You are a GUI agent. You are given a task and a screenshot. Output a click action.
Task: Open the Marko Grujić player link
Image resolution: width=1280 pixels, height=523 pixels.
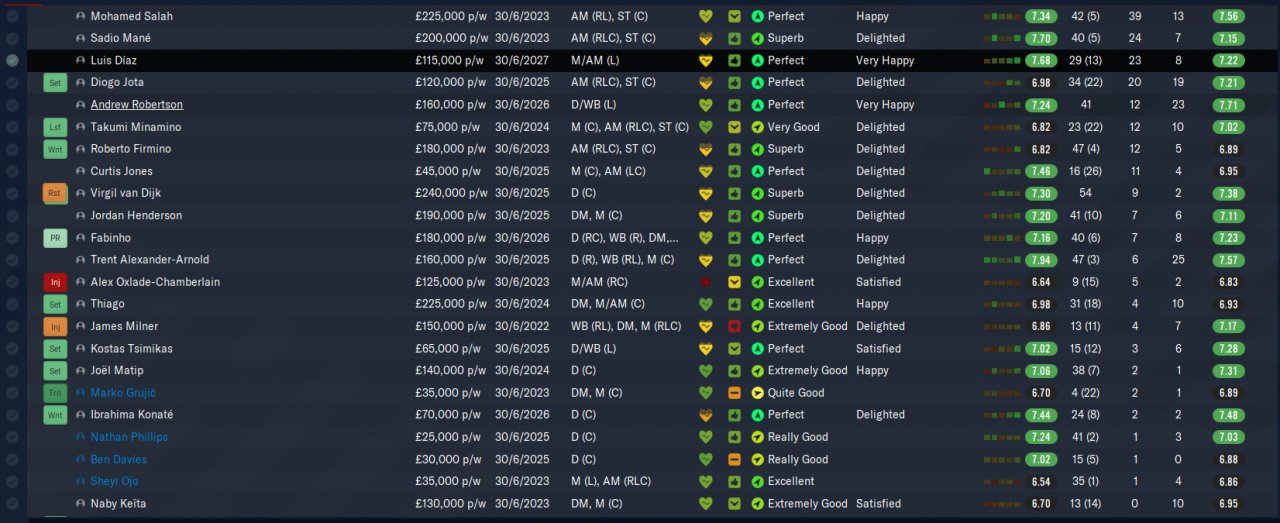coord(123,393)
